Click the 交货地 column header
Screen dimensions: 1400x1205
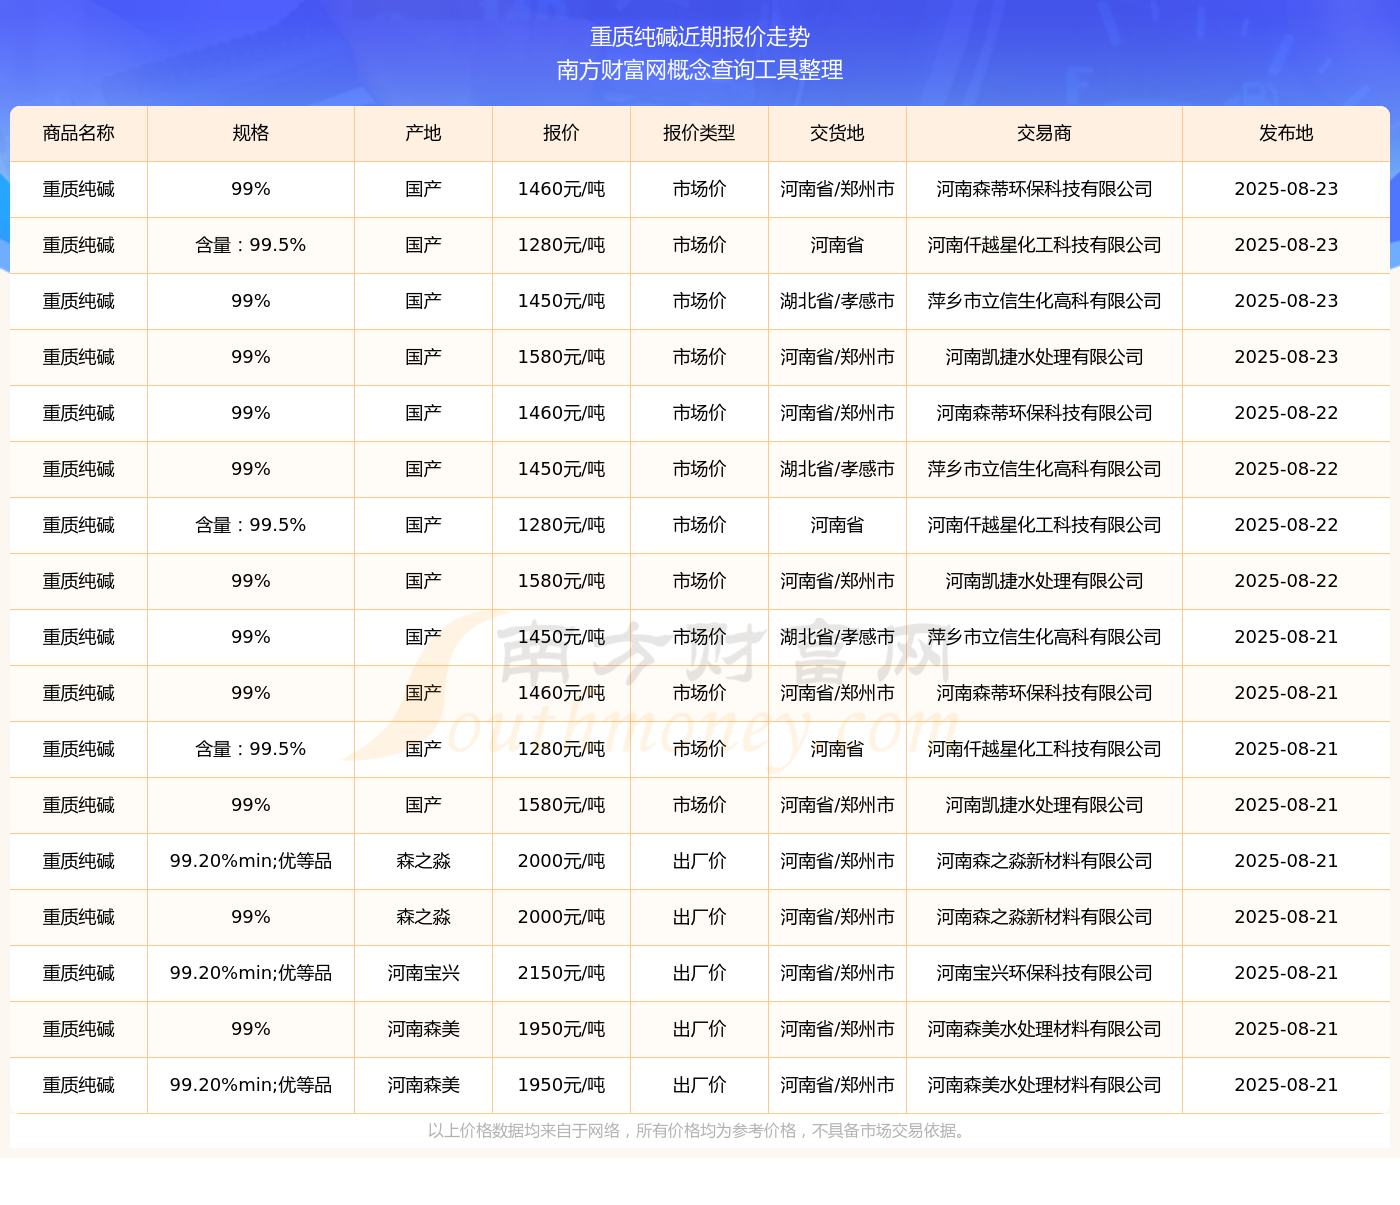(838, 133)
